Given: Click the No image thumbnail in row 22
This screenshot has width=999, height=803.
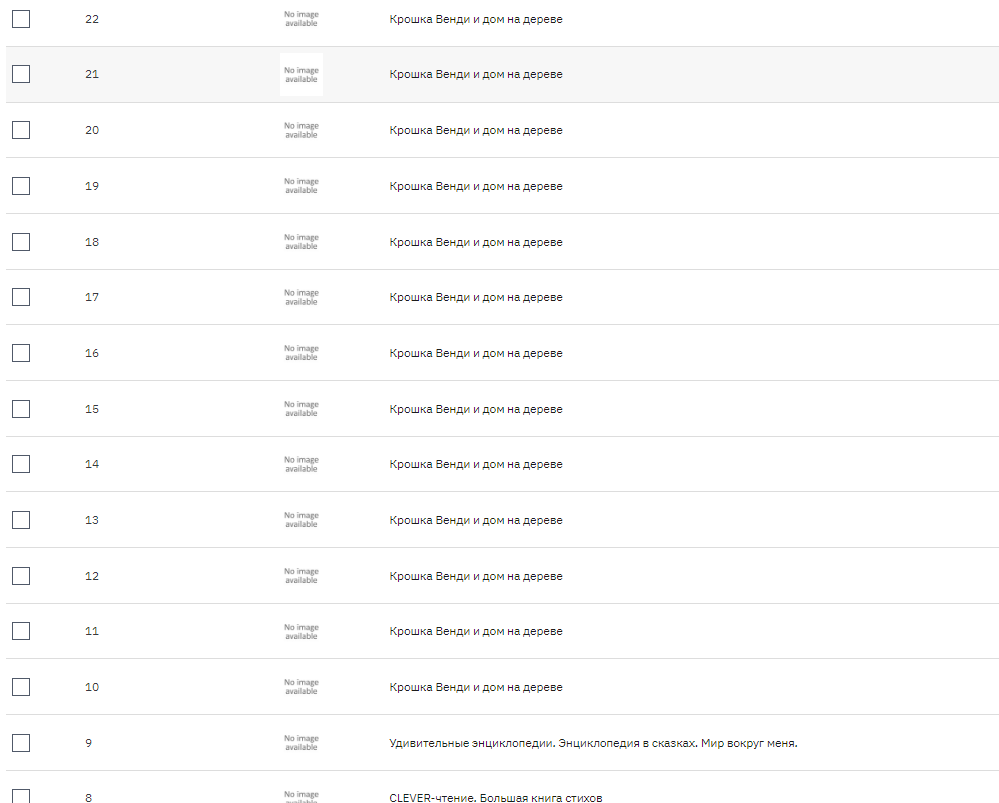Looking at the screenshot, I should tap(301, 19).
